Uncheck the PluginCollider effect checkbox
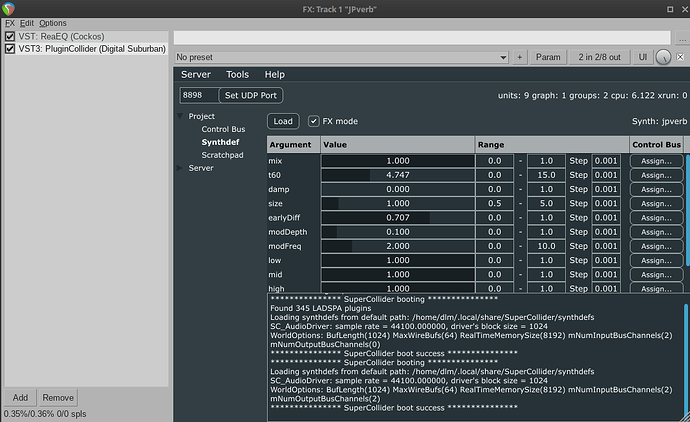Image resolution: width=690 pixels, height=422 pixels. coord(10,48)
